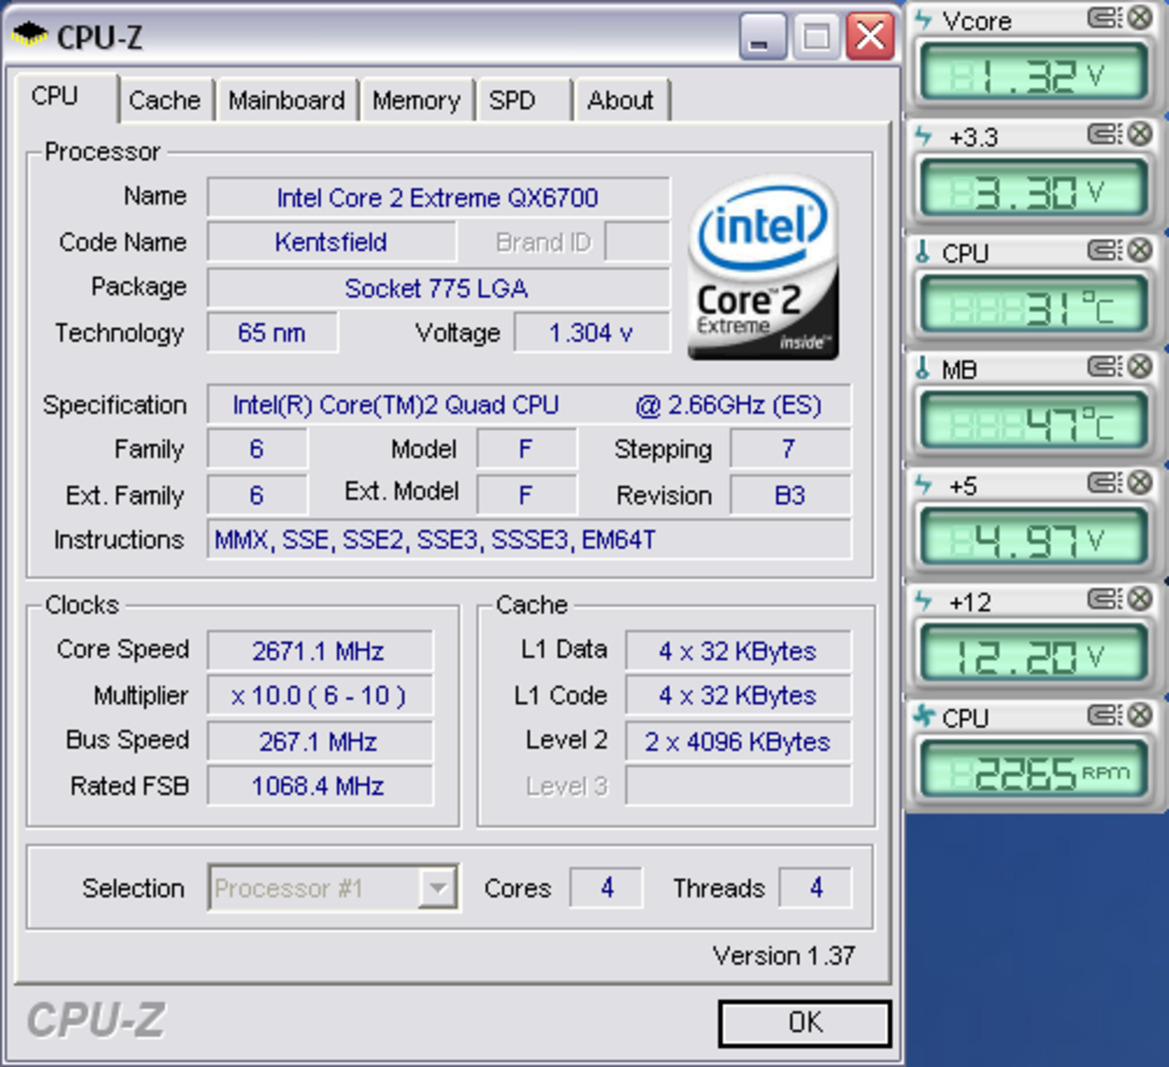Click the Revision value 'B3'
The height and width of the screenshot is (1067, 1169).
790,496
